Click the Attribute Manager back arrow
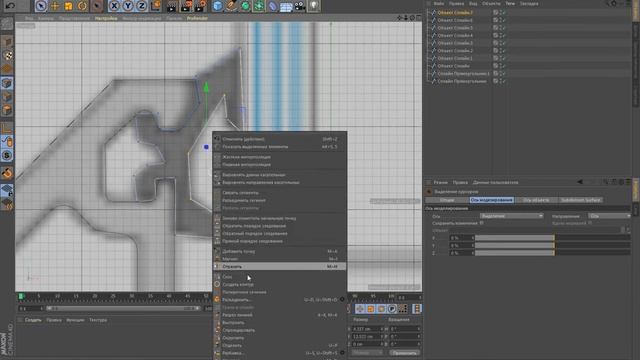640x360 pixels. [580, 182]
